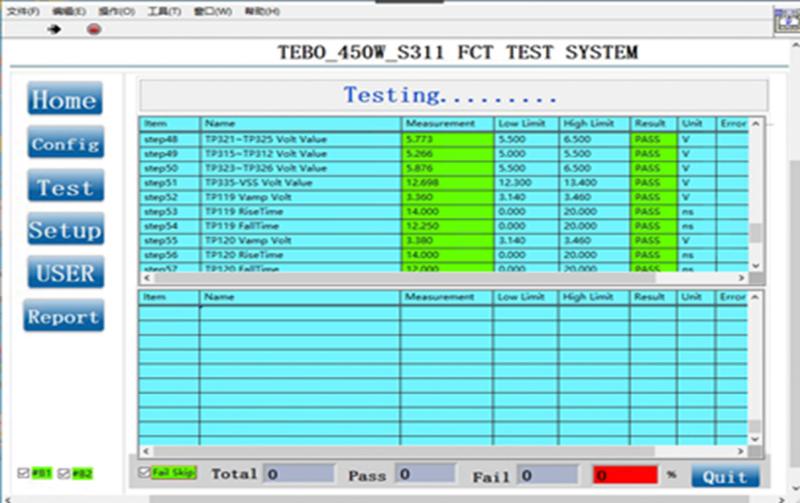This screenshot has height=503, width=800.
Task: Click the Total count field
Action: click(299, 475)
